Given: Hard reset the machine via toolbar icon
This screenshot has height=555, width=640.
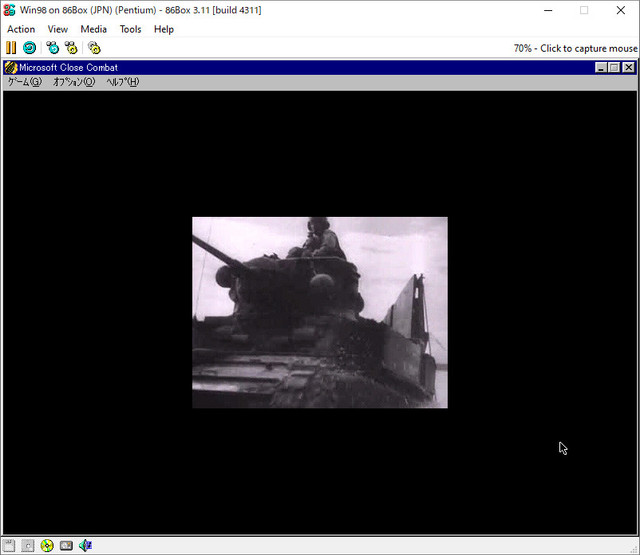Looking at the screenshot, I should point(29,48).
